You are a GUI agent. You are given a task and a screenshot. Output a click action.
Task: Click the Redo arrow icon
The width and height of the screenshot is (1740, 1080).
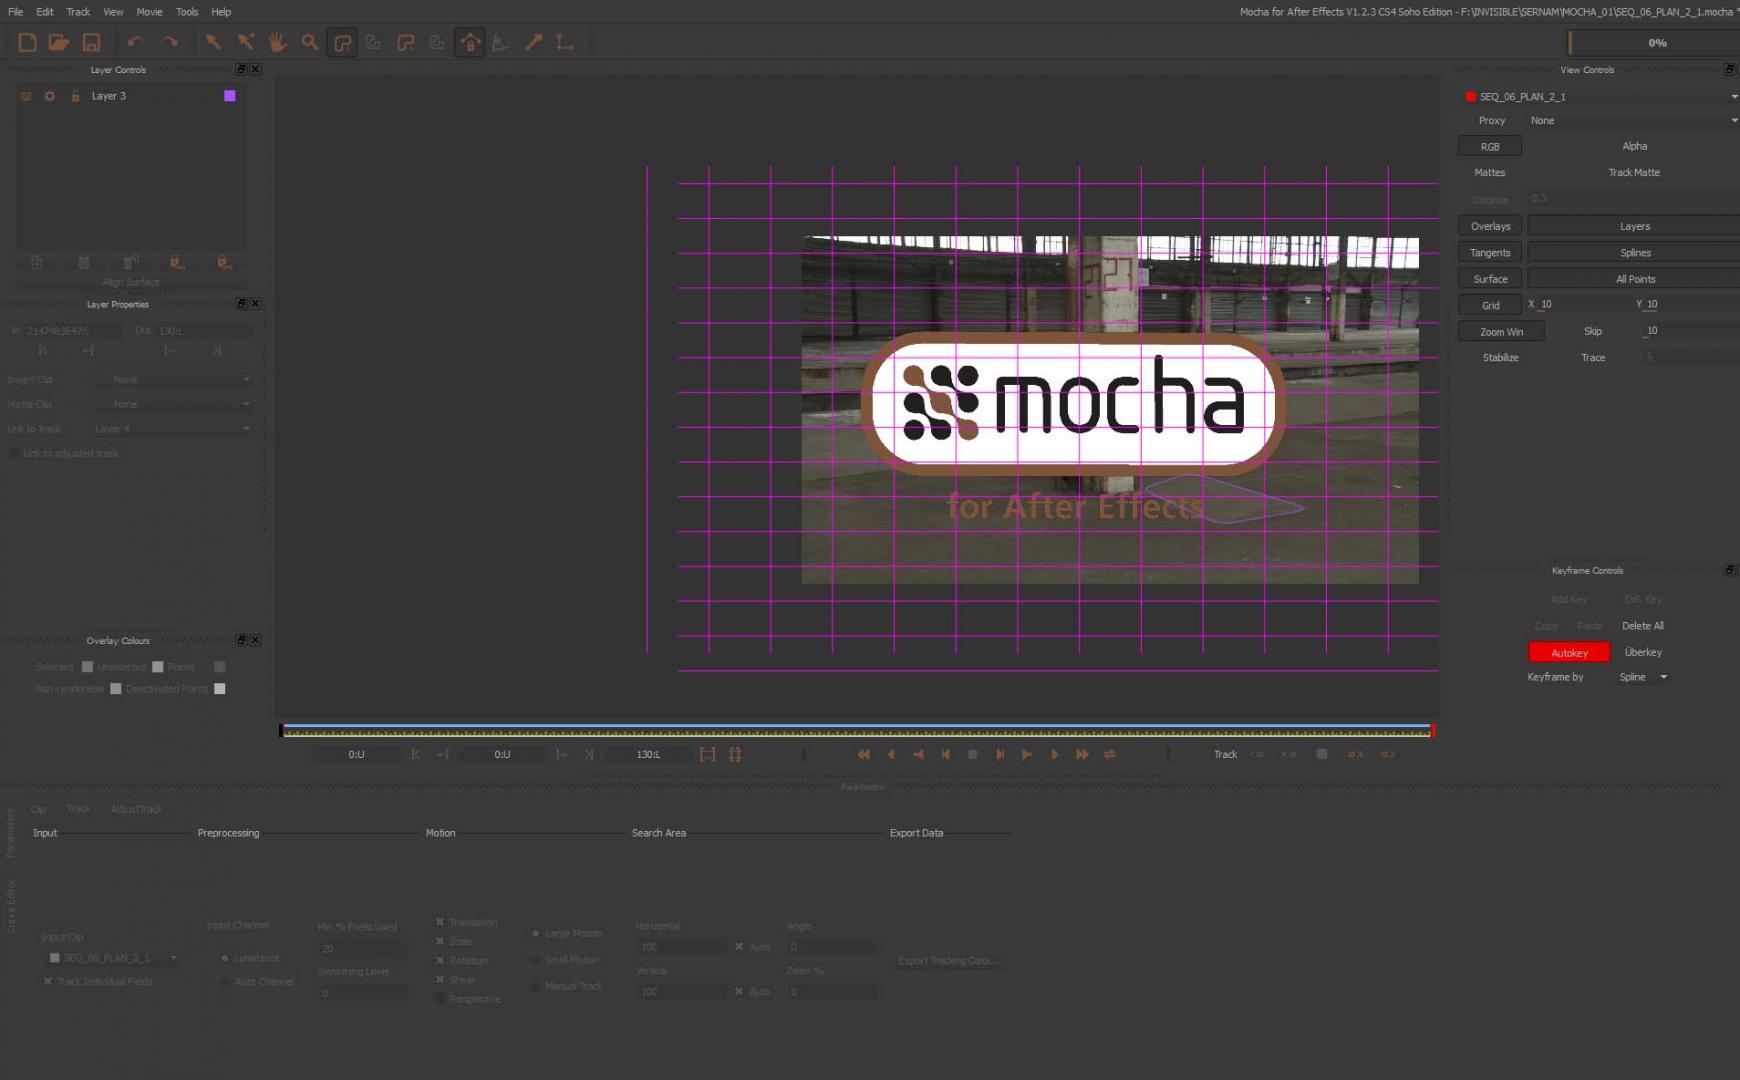(x=170, y=42)
